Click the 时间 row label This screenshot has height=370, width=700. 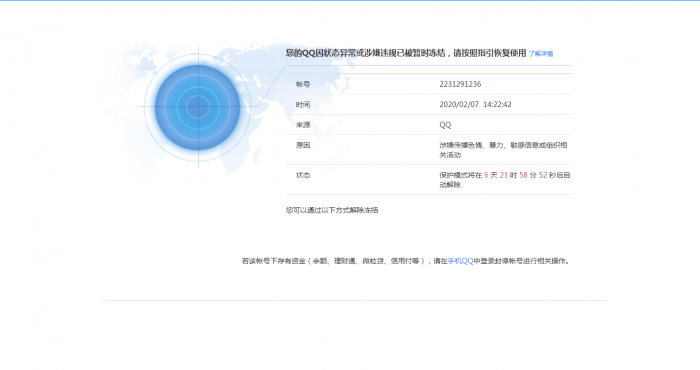303,104
